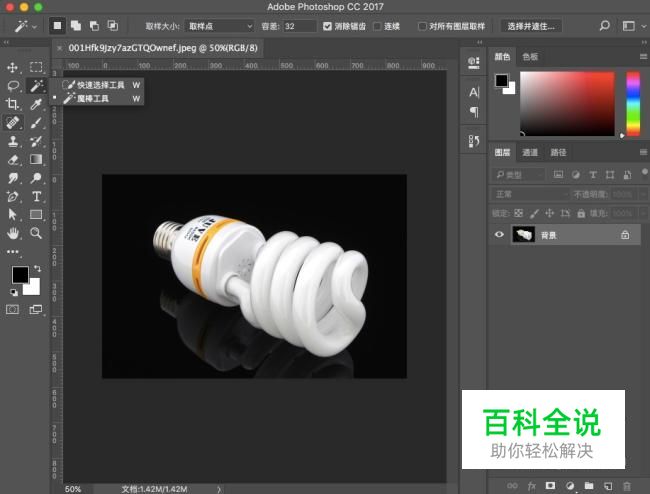This screenshot has height=494, width=650.
Task: Select the Move tool
Action: point(13,67)
